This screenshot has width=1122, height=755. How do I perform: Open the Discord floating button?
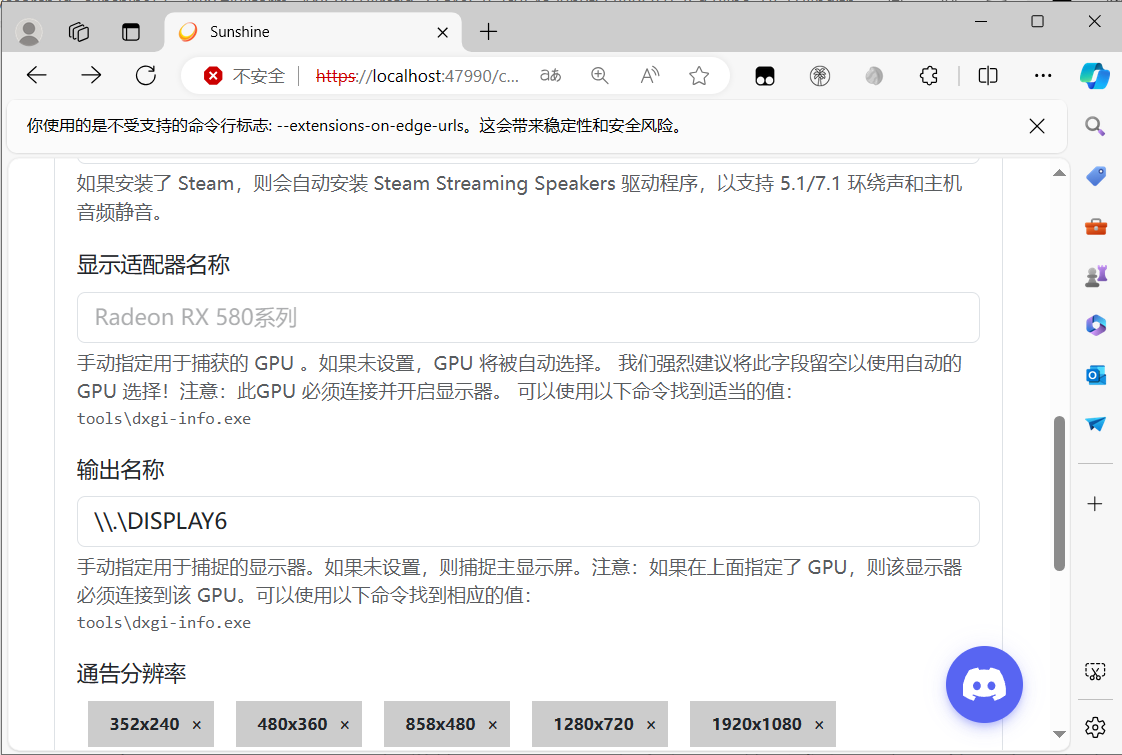coord(984,685)
